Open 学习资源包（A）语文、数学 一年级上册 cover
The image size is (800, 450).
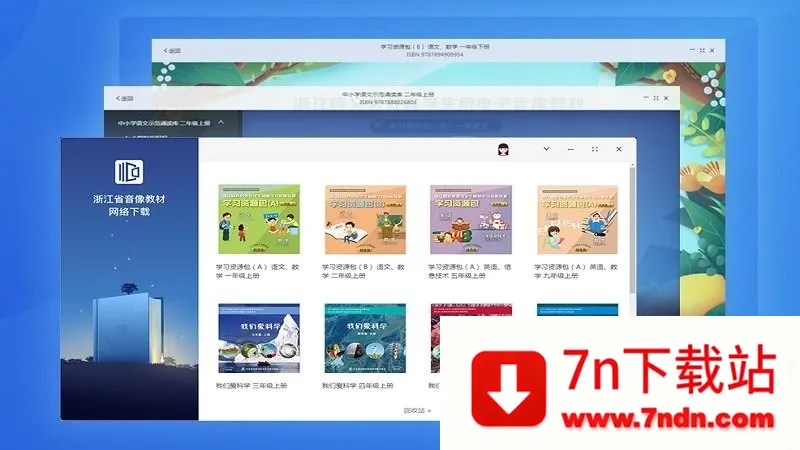[259, 218]
